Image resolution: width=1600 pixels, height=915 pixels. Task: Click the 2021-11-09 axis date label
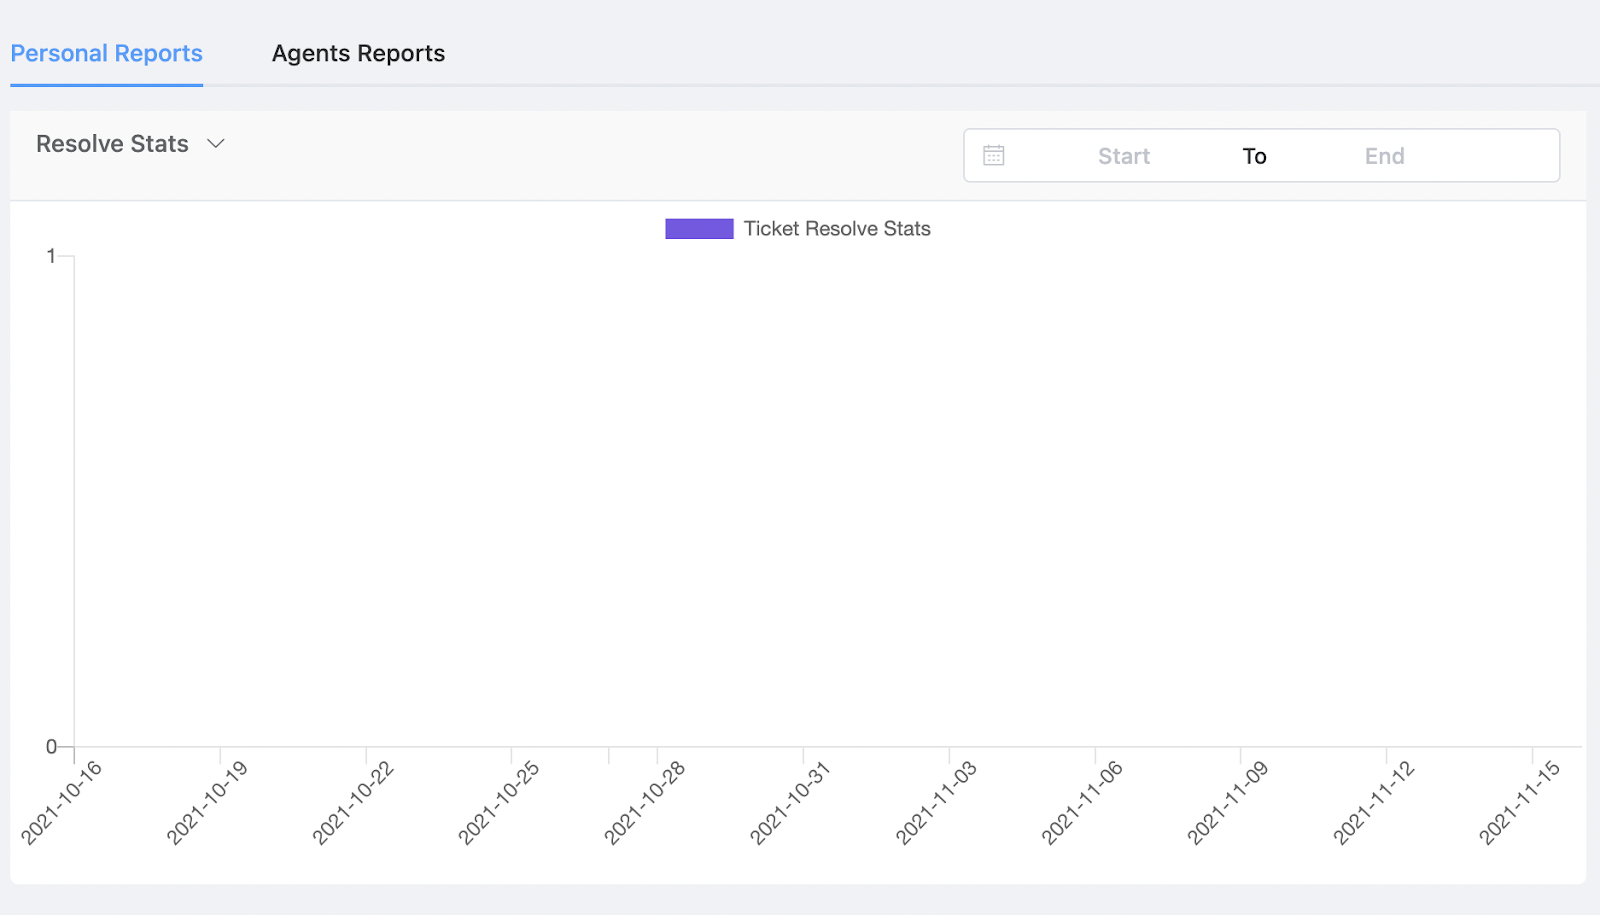[1228, 802]
